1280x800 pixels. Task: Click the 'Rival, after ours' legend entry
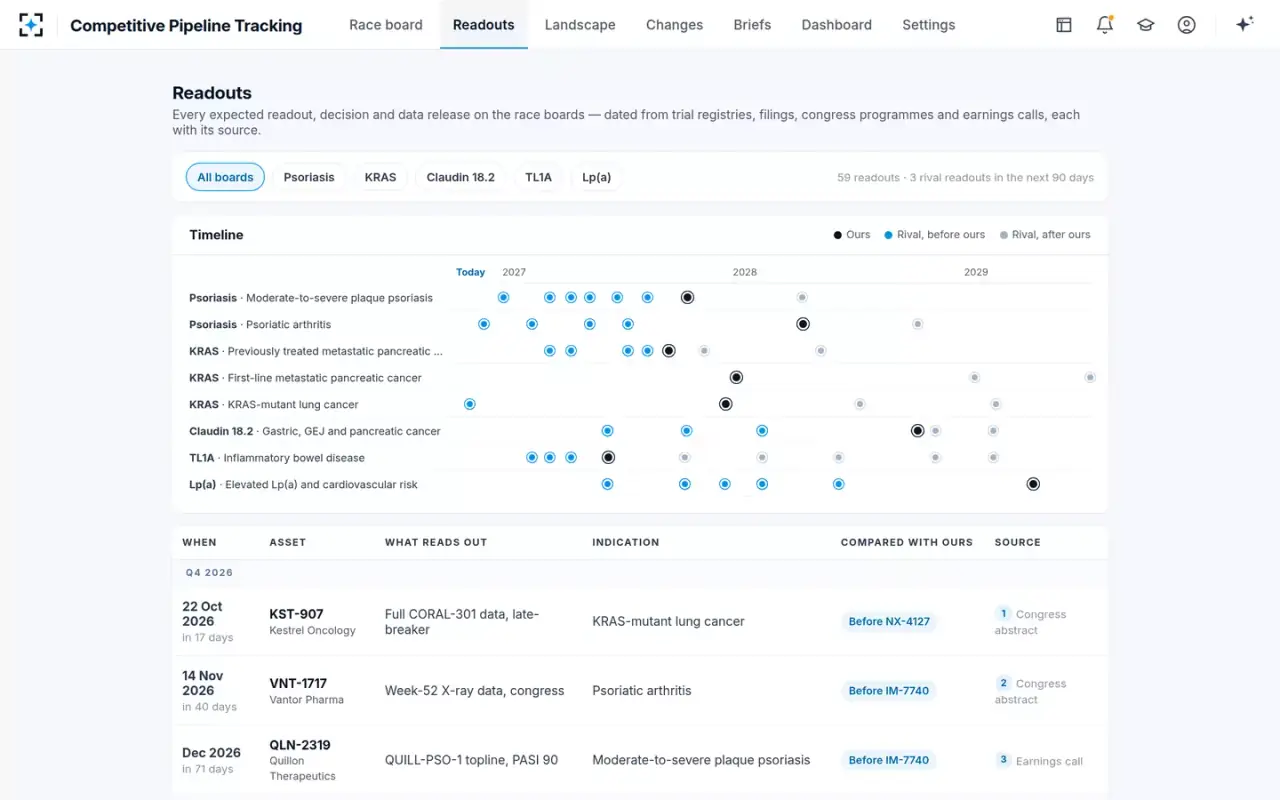click(x=1045, y=235)
